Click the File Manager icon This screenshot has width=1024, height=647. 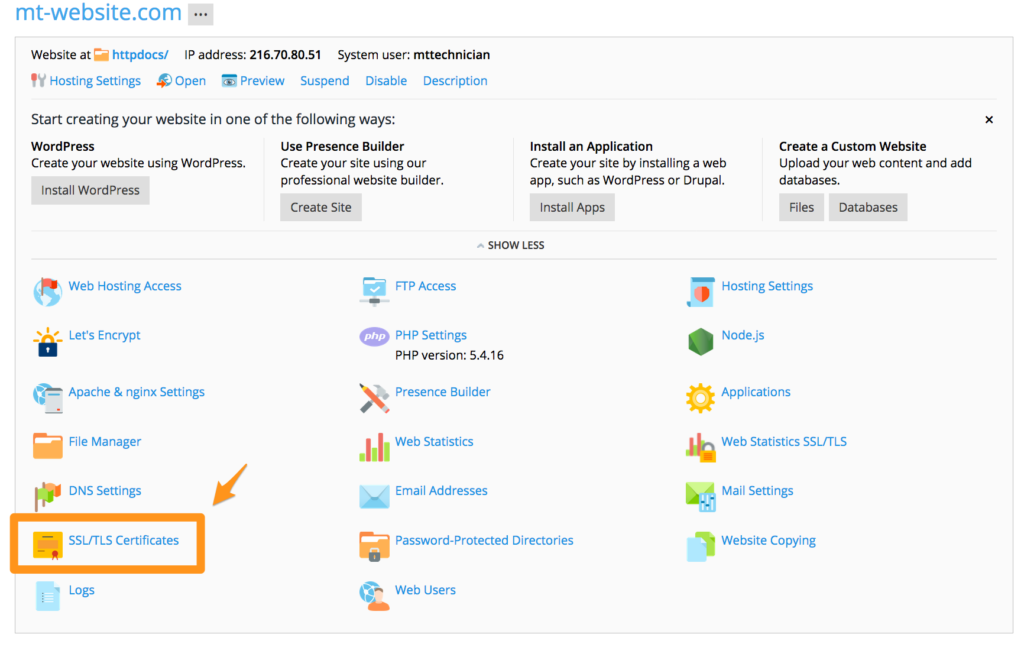click(48, 442)
